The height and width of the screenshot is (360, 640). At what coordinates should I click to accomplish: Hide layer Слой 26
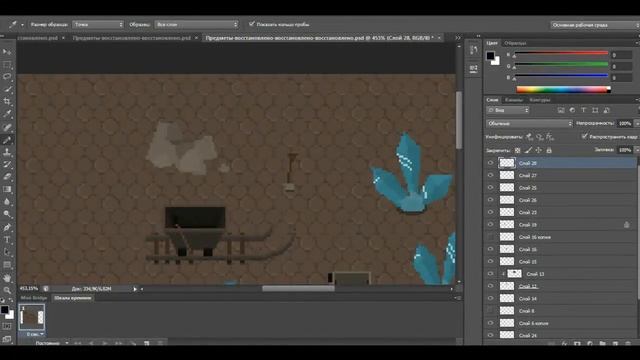pyautogui.click(x=490, y=200)
